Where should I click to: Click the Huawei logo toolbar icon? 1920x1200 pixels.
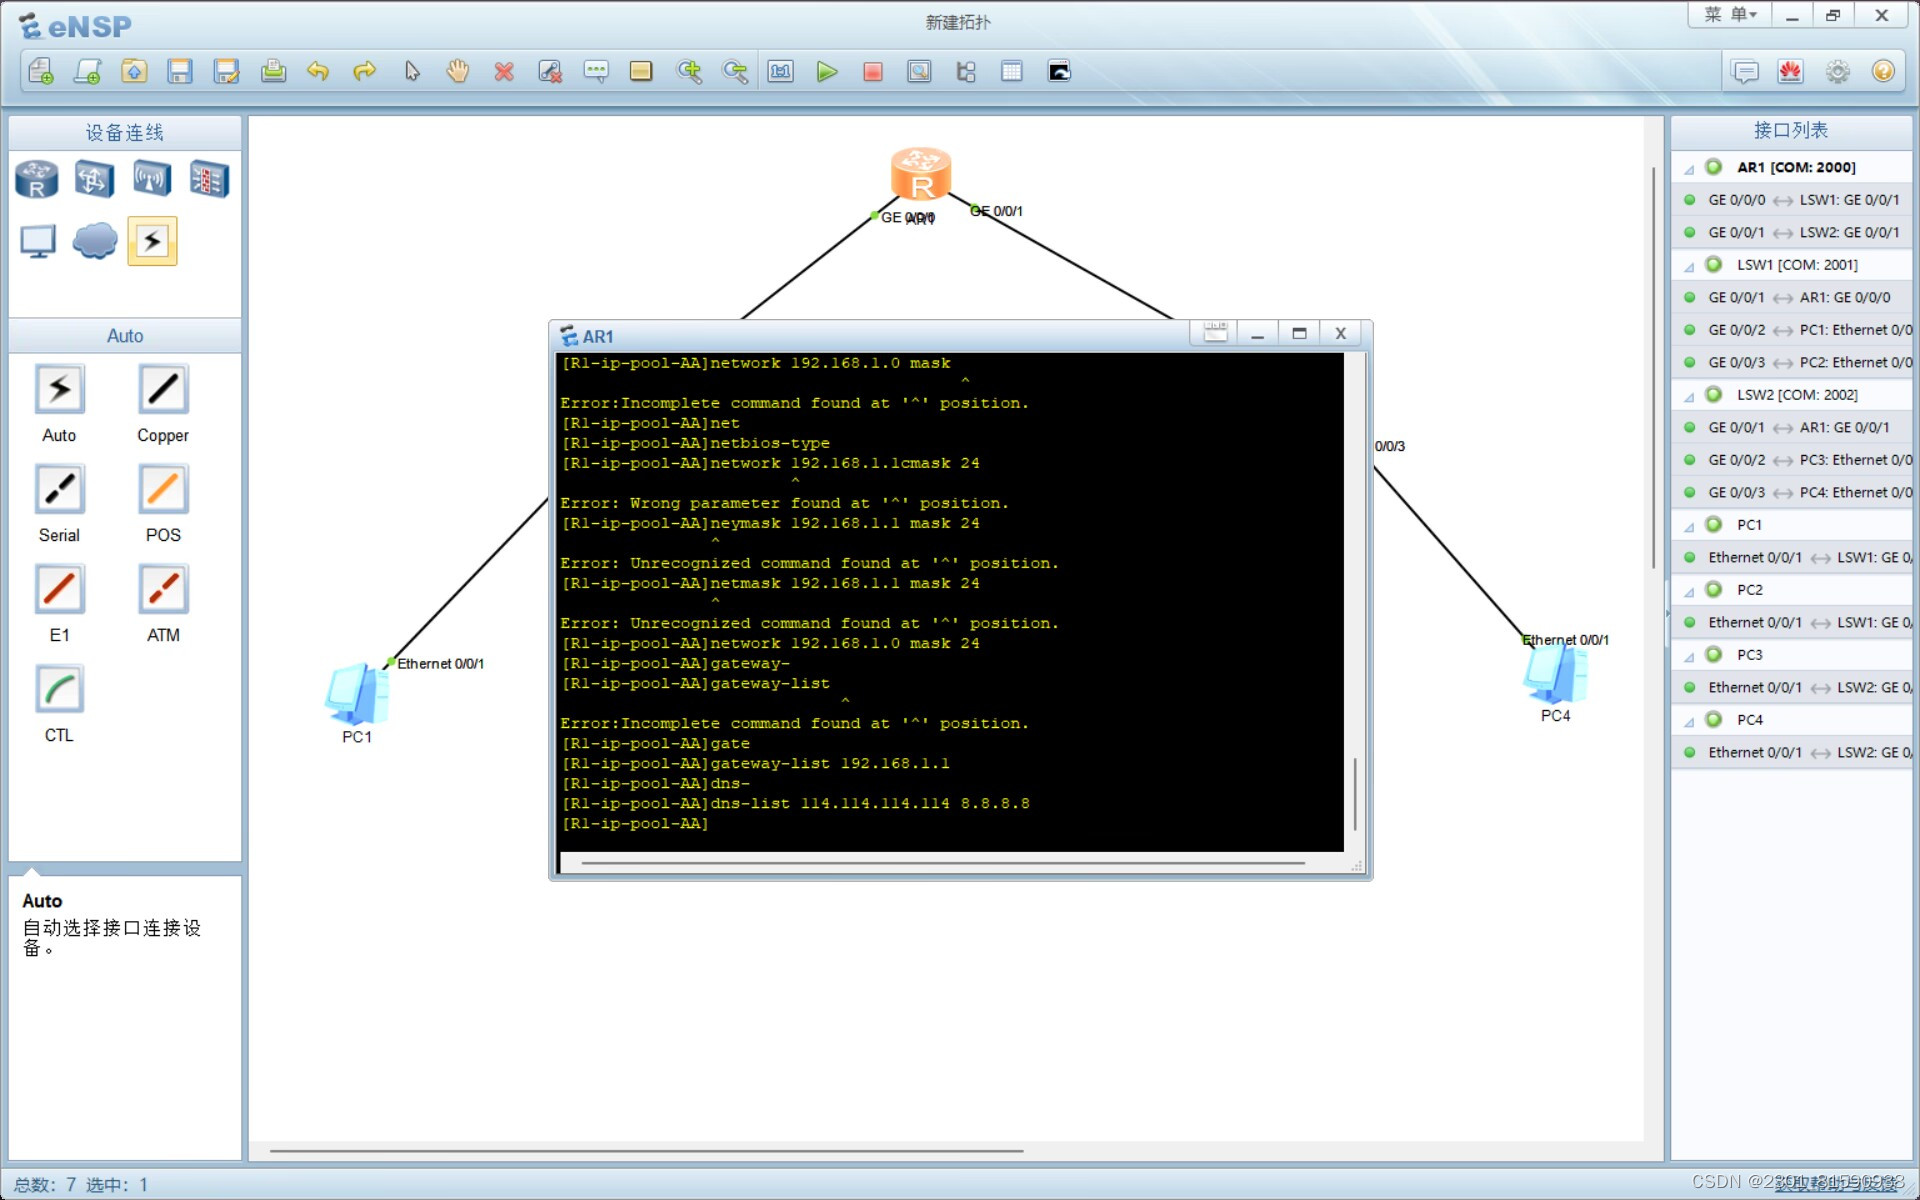click(1790, 71)
